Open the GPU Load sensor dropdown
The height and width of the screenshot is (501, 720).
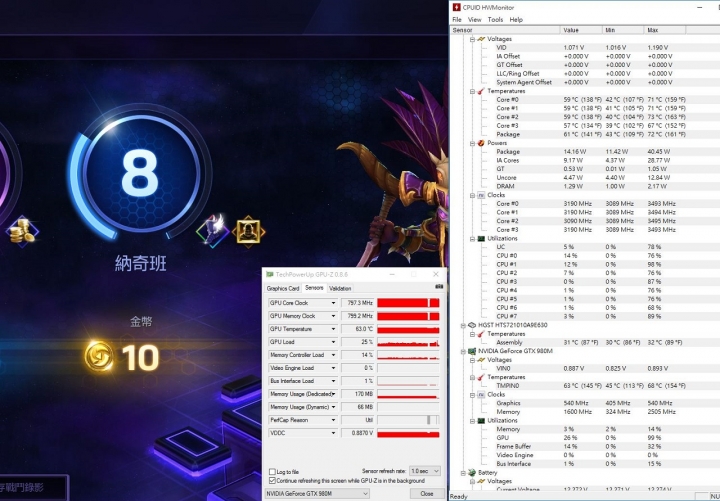pyautogui.click(x=333, y=342)
